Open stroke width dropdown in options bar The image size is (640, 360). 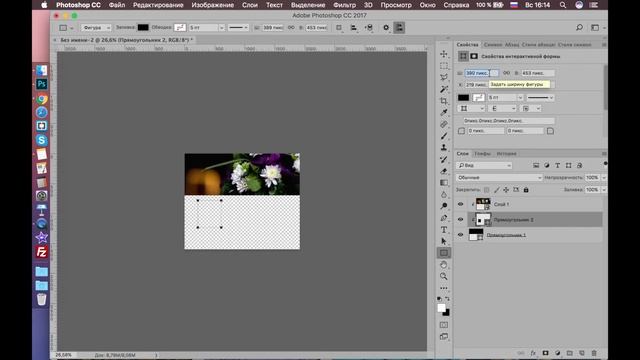(222, 28)
